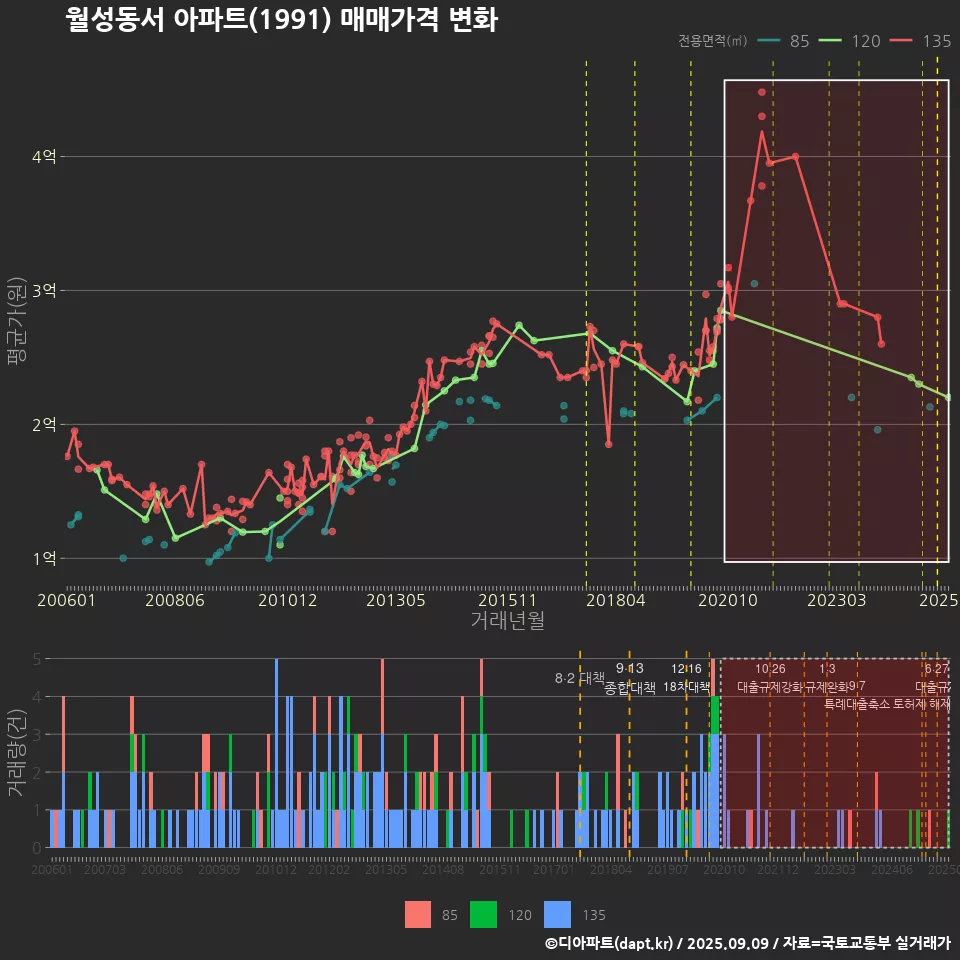Click the 120 line legend marker at top
The width and height of the screenshot is (960, 960).
832,41
